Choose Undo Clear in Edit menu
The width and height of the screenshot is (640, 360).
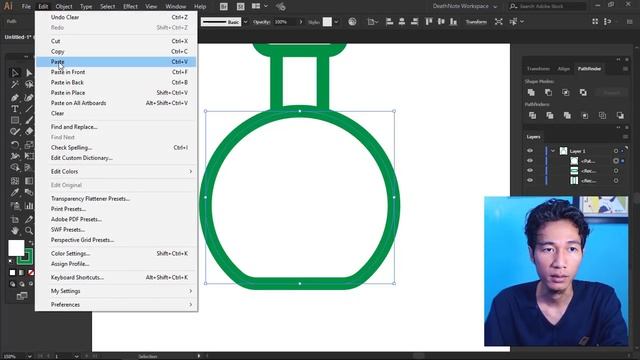click(x=116, y=17)
